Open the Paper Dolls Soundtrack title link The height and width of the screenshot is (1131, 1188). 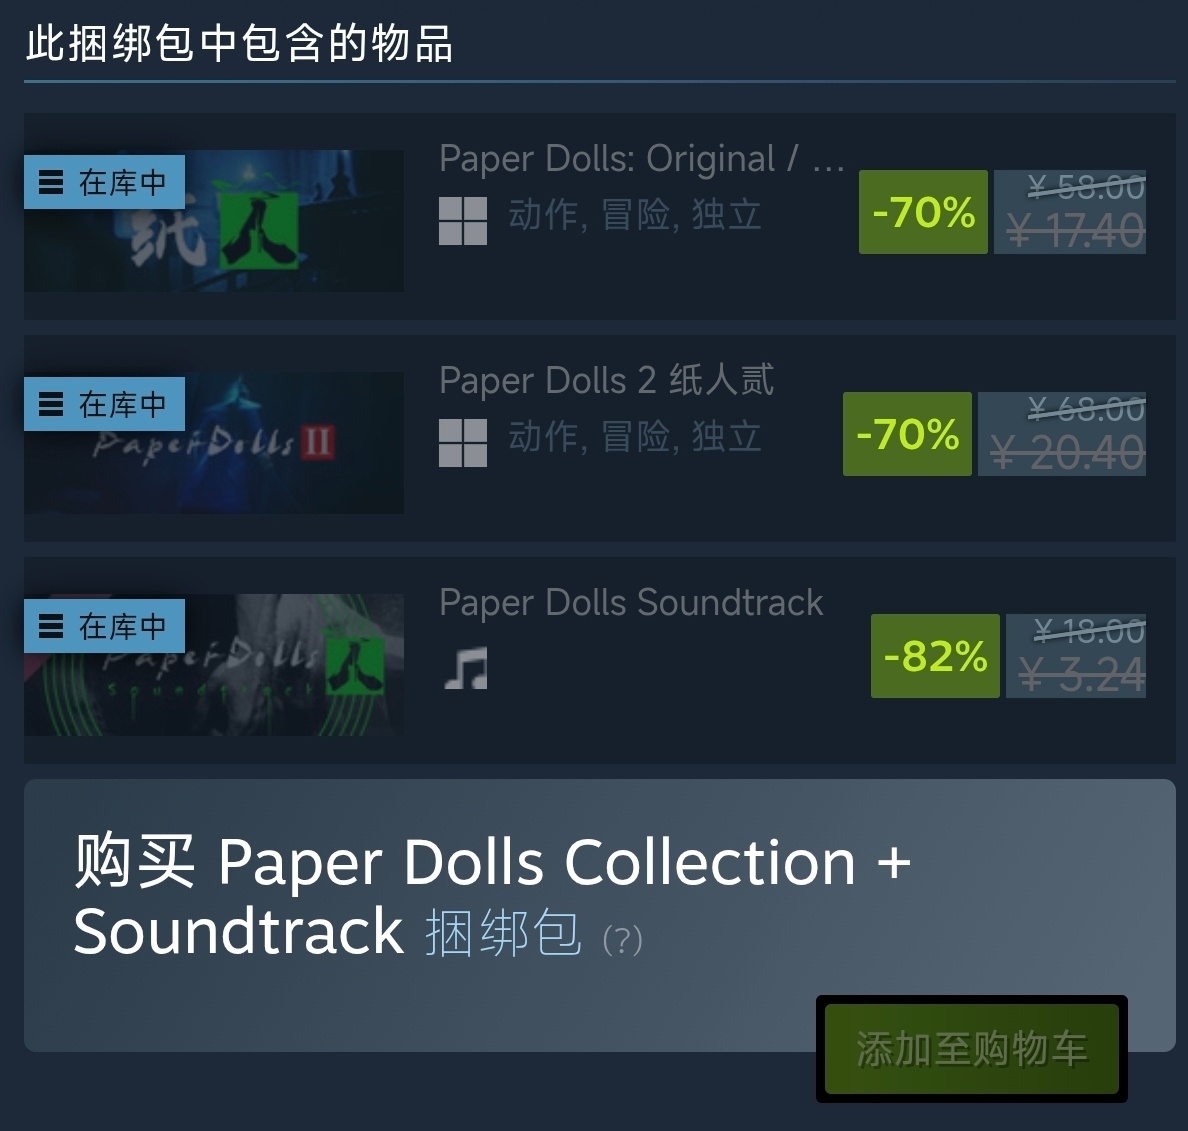point(631,602)
